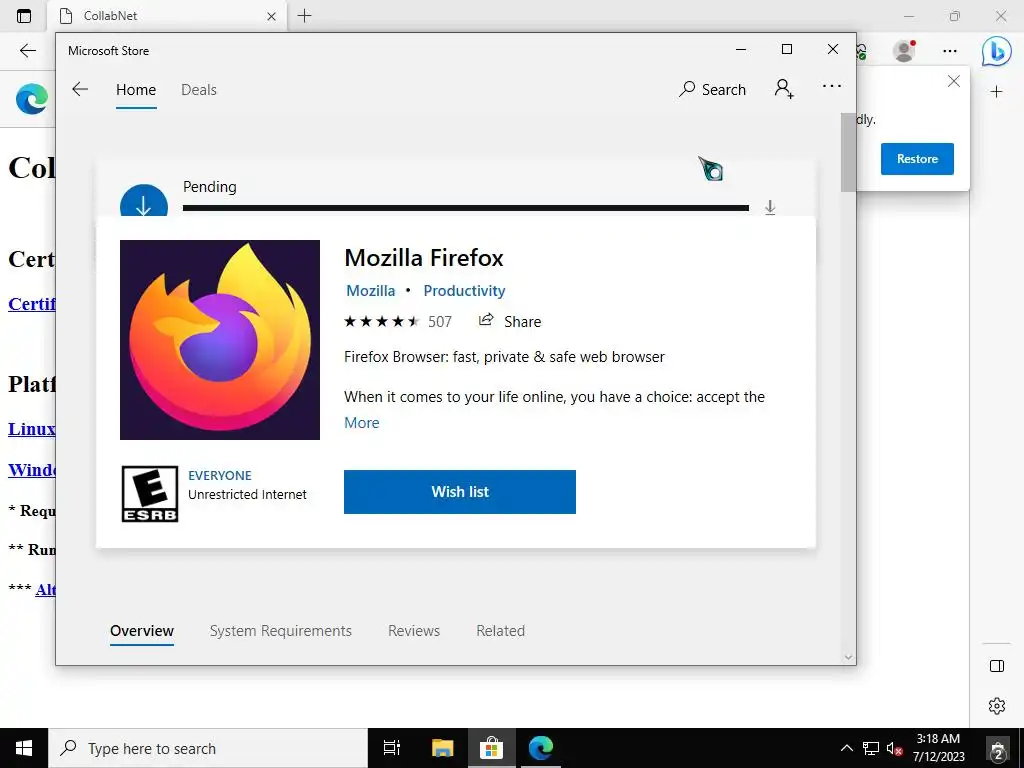Click the small download arrow beside progress bar
This screenshot has width=1024, height=768.
[x=770, y=207]
